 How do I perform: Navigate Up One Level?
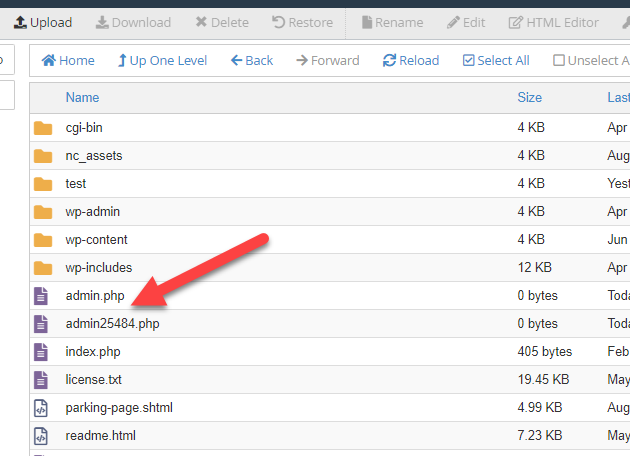pos(162,60)
